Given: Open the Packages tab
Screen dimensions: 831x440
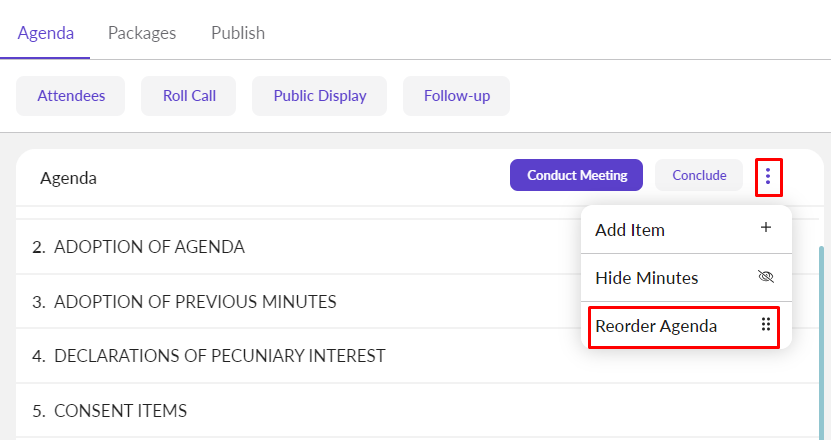Looking at the screenshot, I should pos(142,33).
